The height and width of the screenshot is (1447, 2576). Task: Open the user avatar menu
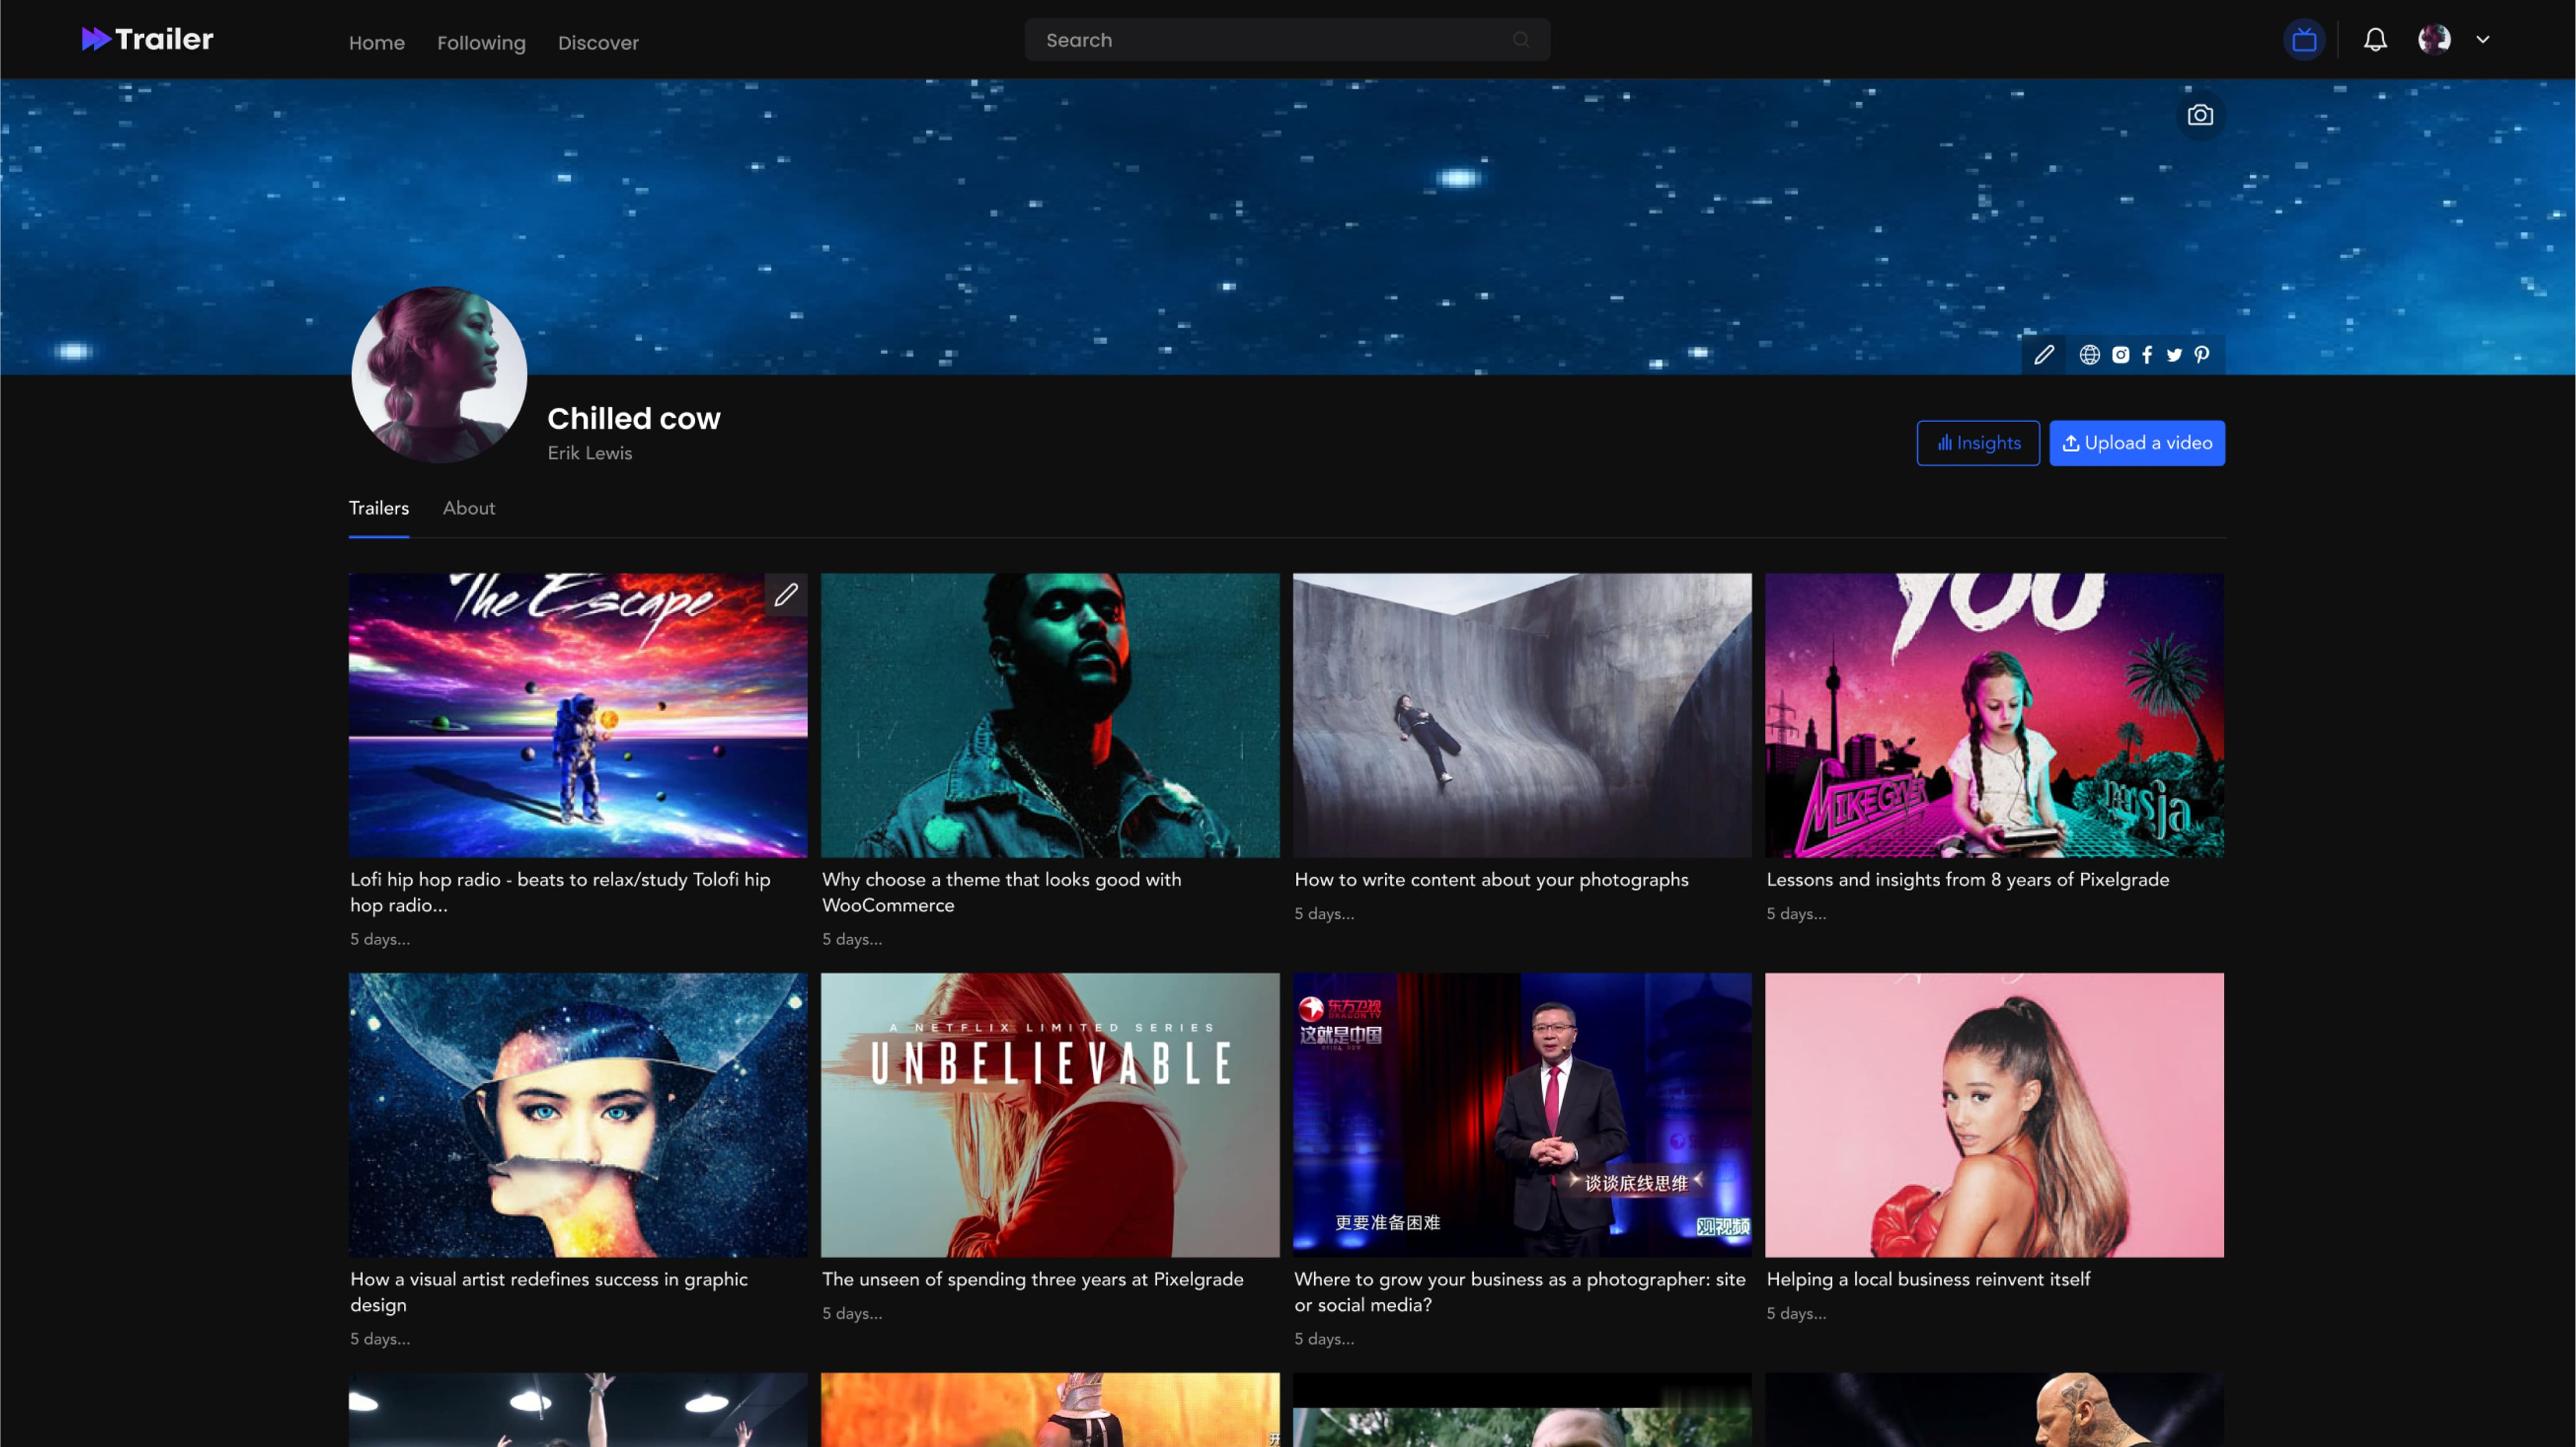[2434, 40]
